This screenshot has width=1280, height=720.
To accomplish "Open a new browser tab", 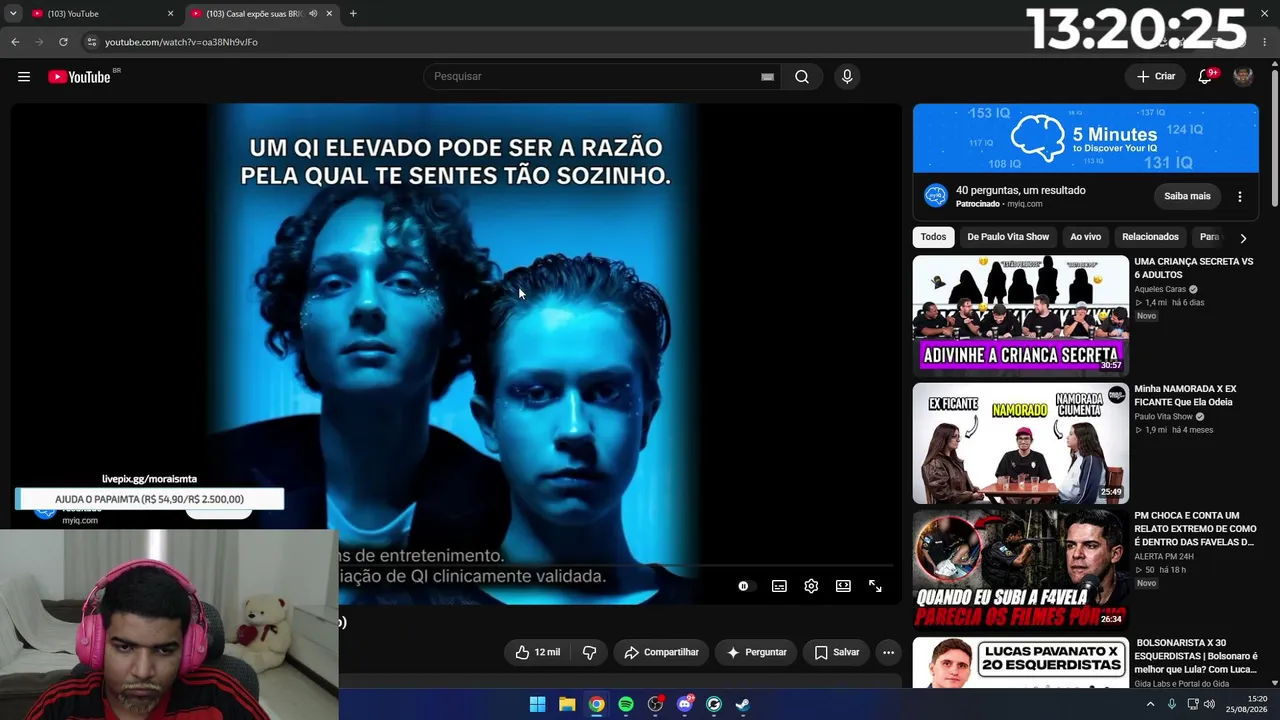I will coord(353,14).
